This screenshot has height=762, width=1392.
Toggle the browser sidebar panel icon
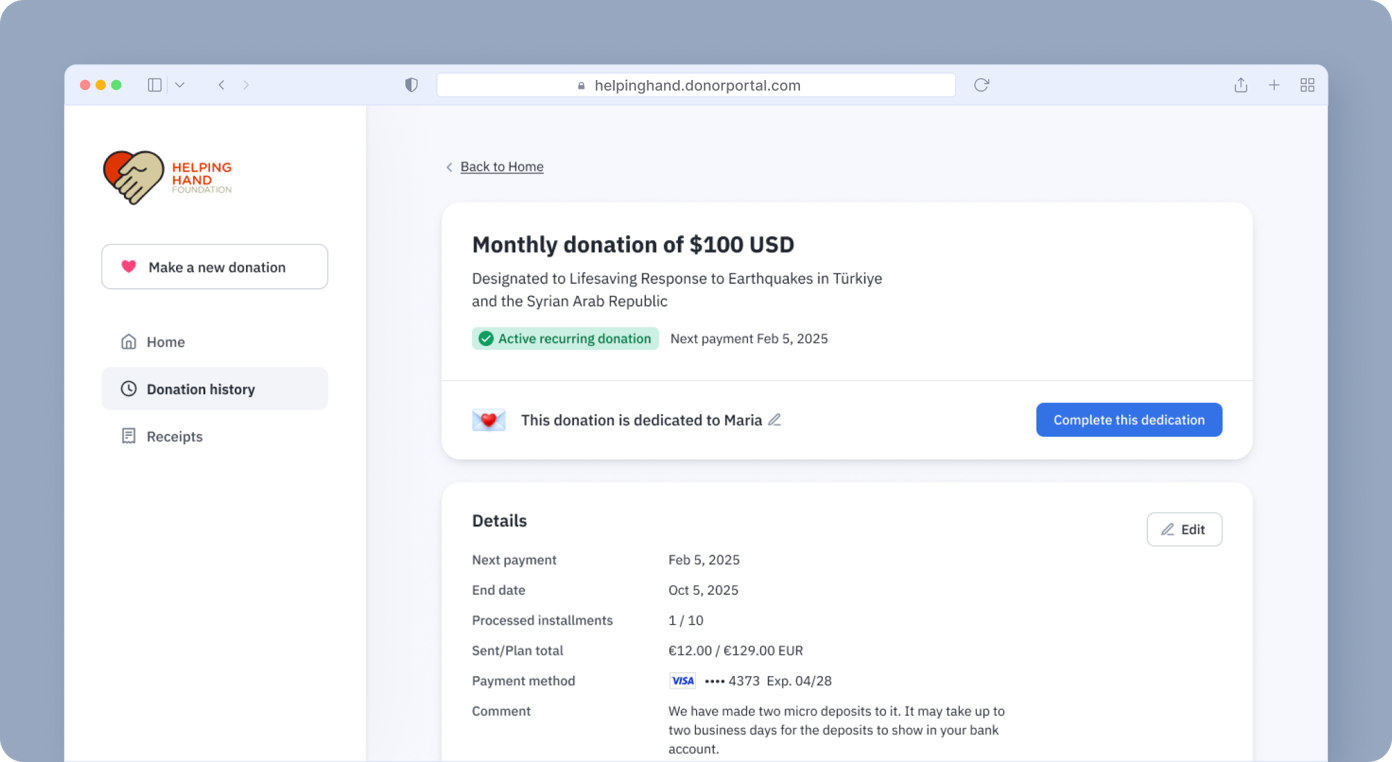tap(154, 85)
